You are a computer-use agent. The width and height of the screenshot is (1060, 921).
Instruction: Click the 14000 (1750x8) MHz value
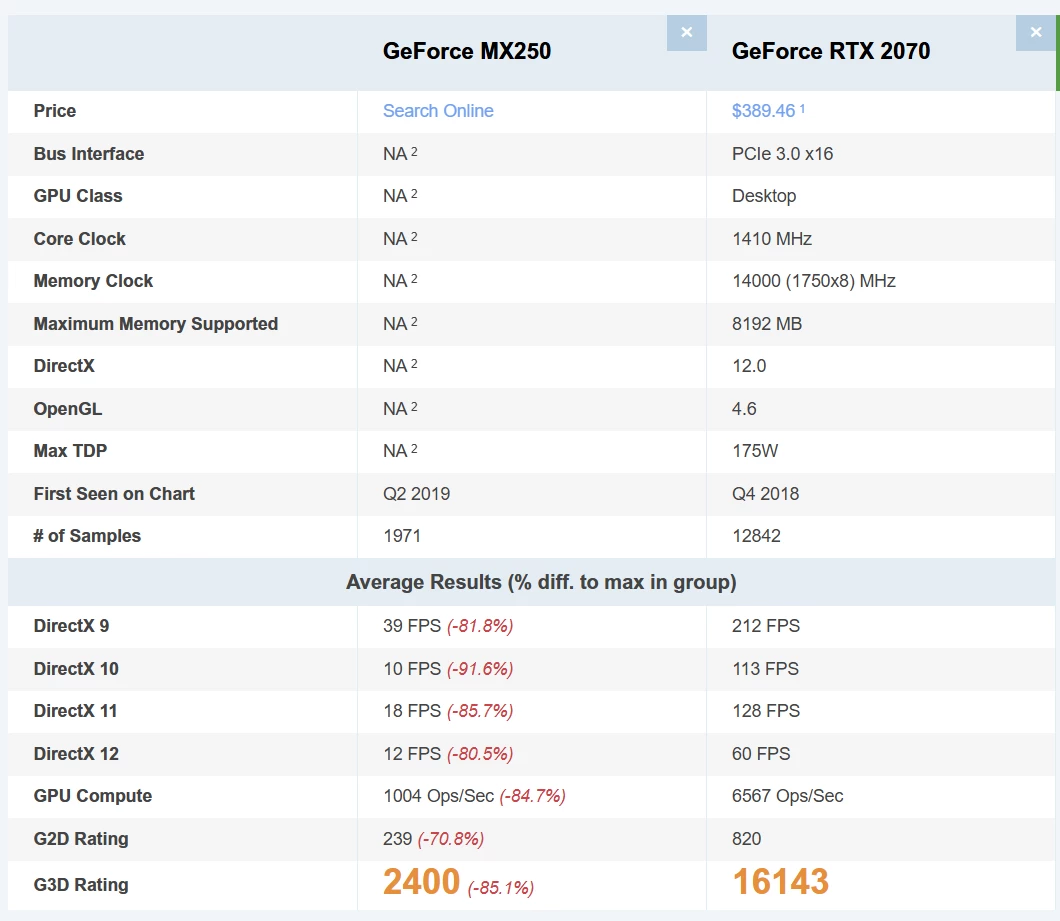point(814,281)
